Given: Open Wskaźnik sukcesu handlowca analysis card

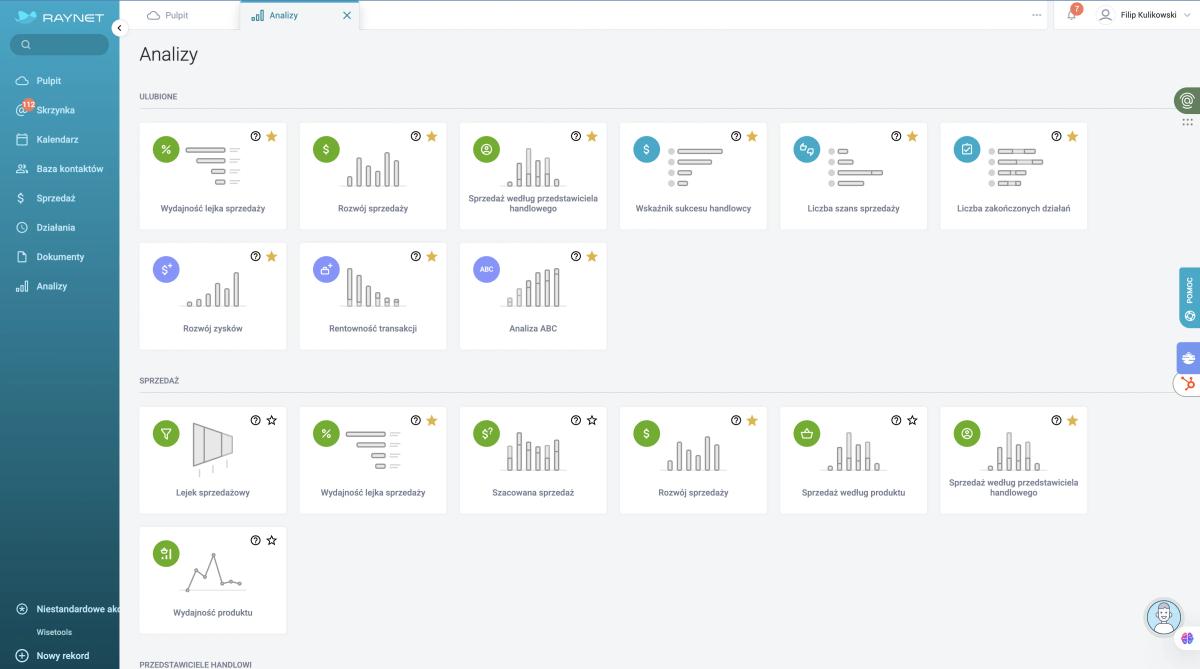Looking at the screenshot, I should [693, 176].
